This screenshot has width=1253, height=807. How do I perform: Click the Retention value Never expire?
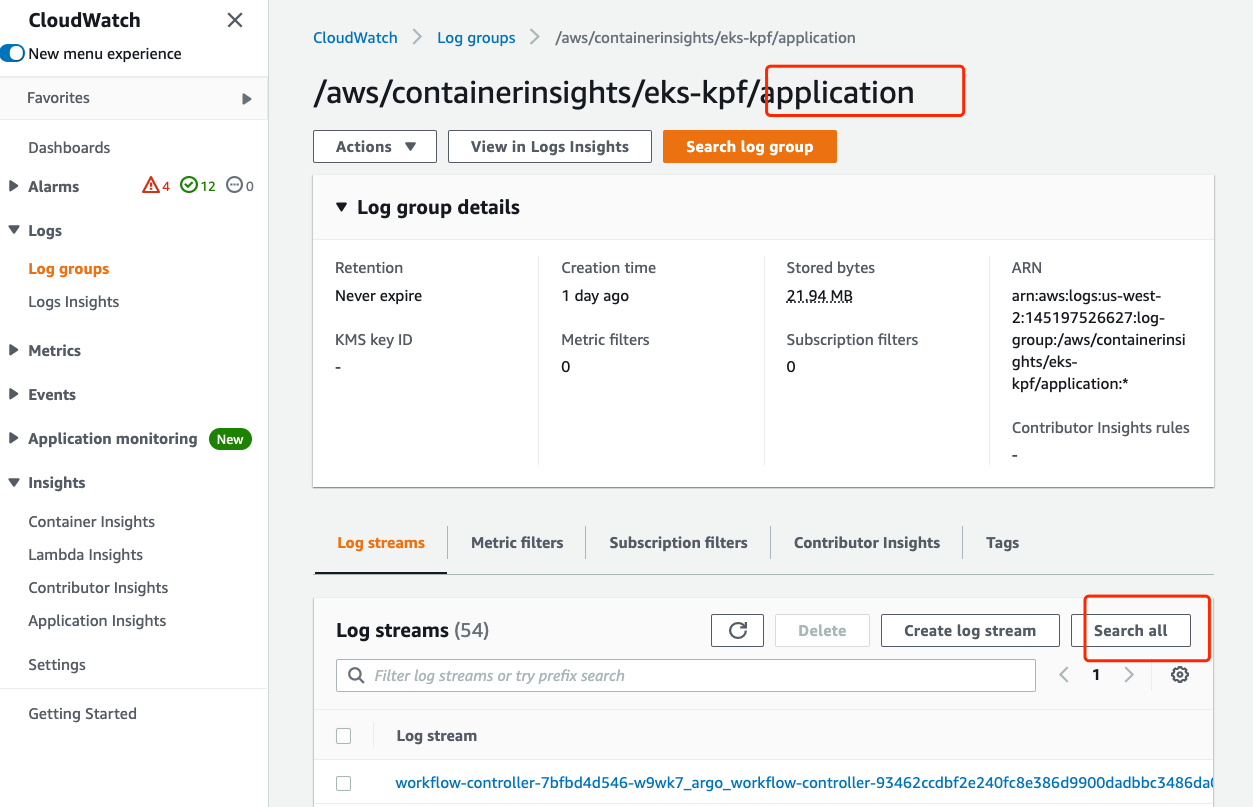point(379,295)
